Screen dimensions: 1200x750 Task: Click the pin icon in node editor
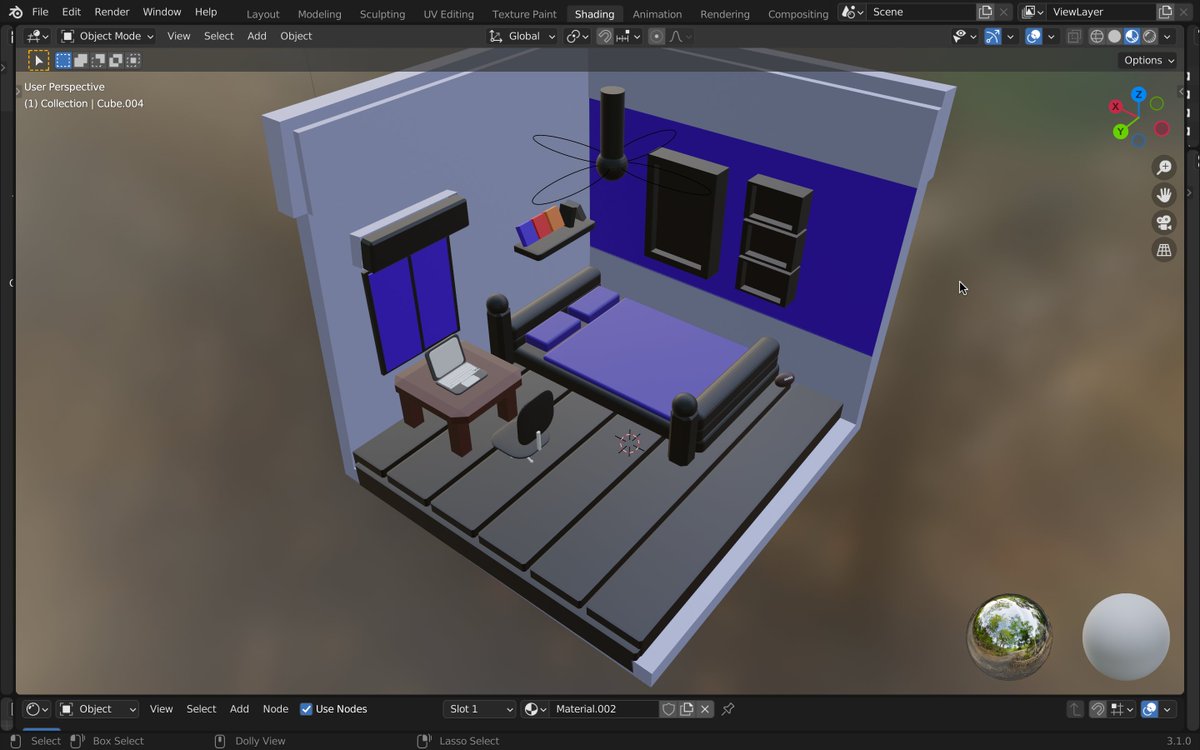tap(728, 709)
